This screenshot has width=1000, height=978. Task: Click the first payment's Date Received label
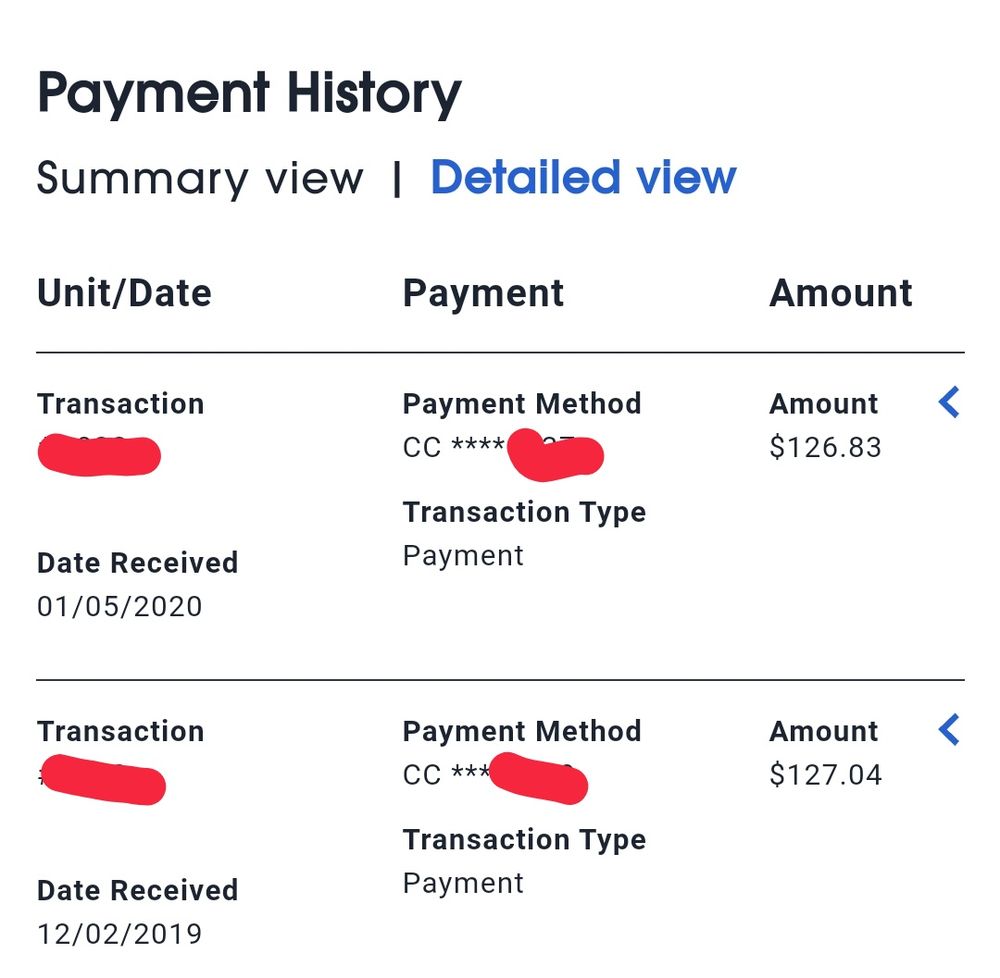tap(137, 563)
